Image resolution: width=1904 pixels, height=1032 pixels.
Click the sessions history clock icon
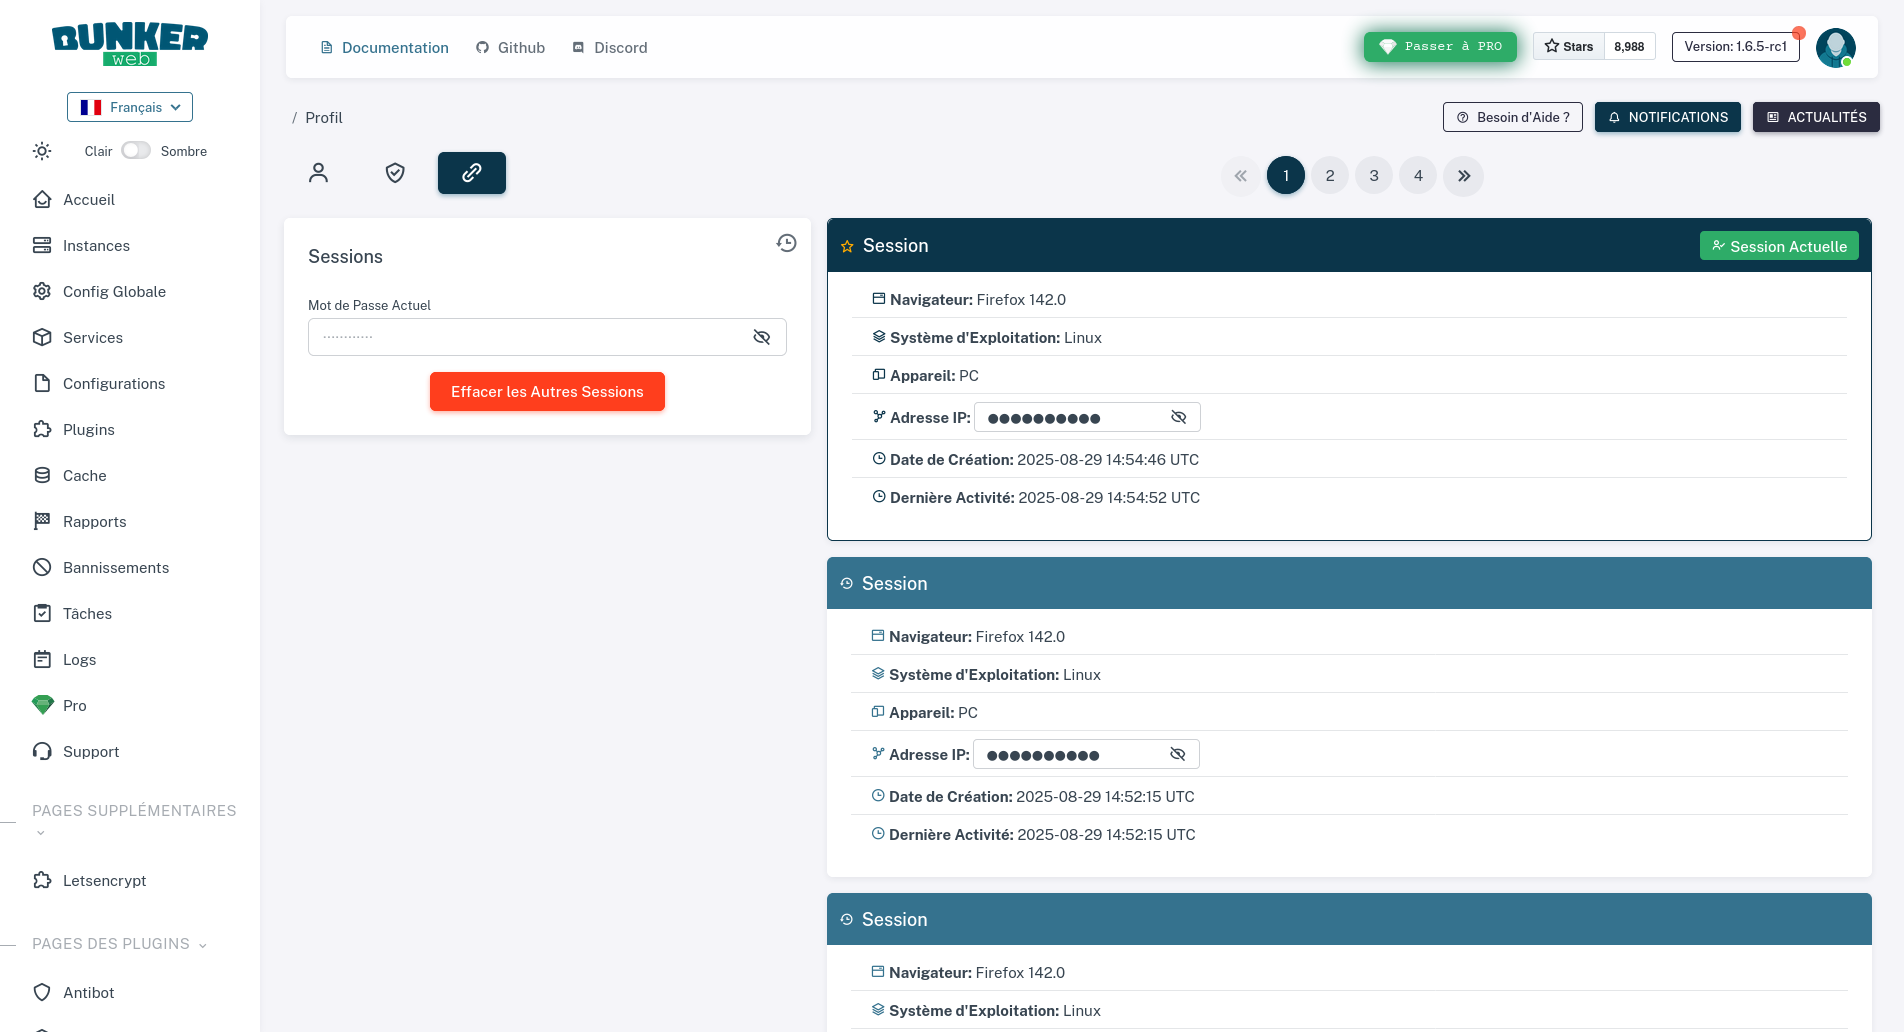click(x=787, y=243)
